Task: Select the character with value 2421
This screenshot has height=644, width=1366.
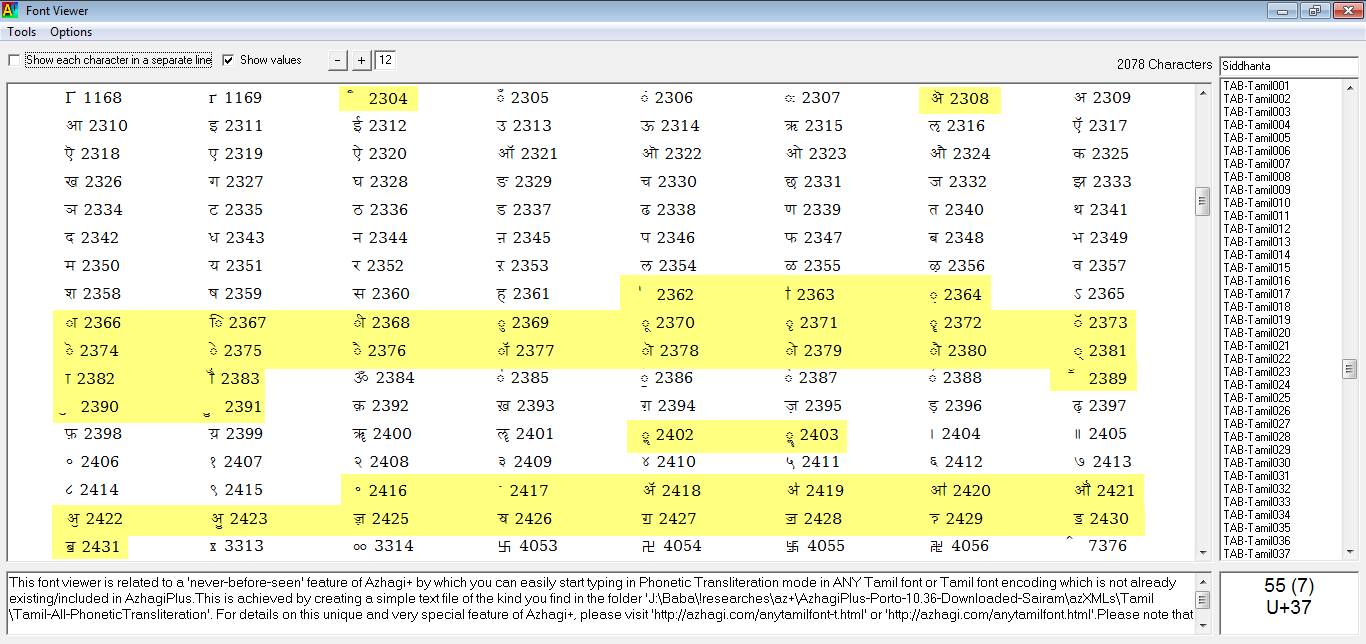Action: tap(1105, 490)
